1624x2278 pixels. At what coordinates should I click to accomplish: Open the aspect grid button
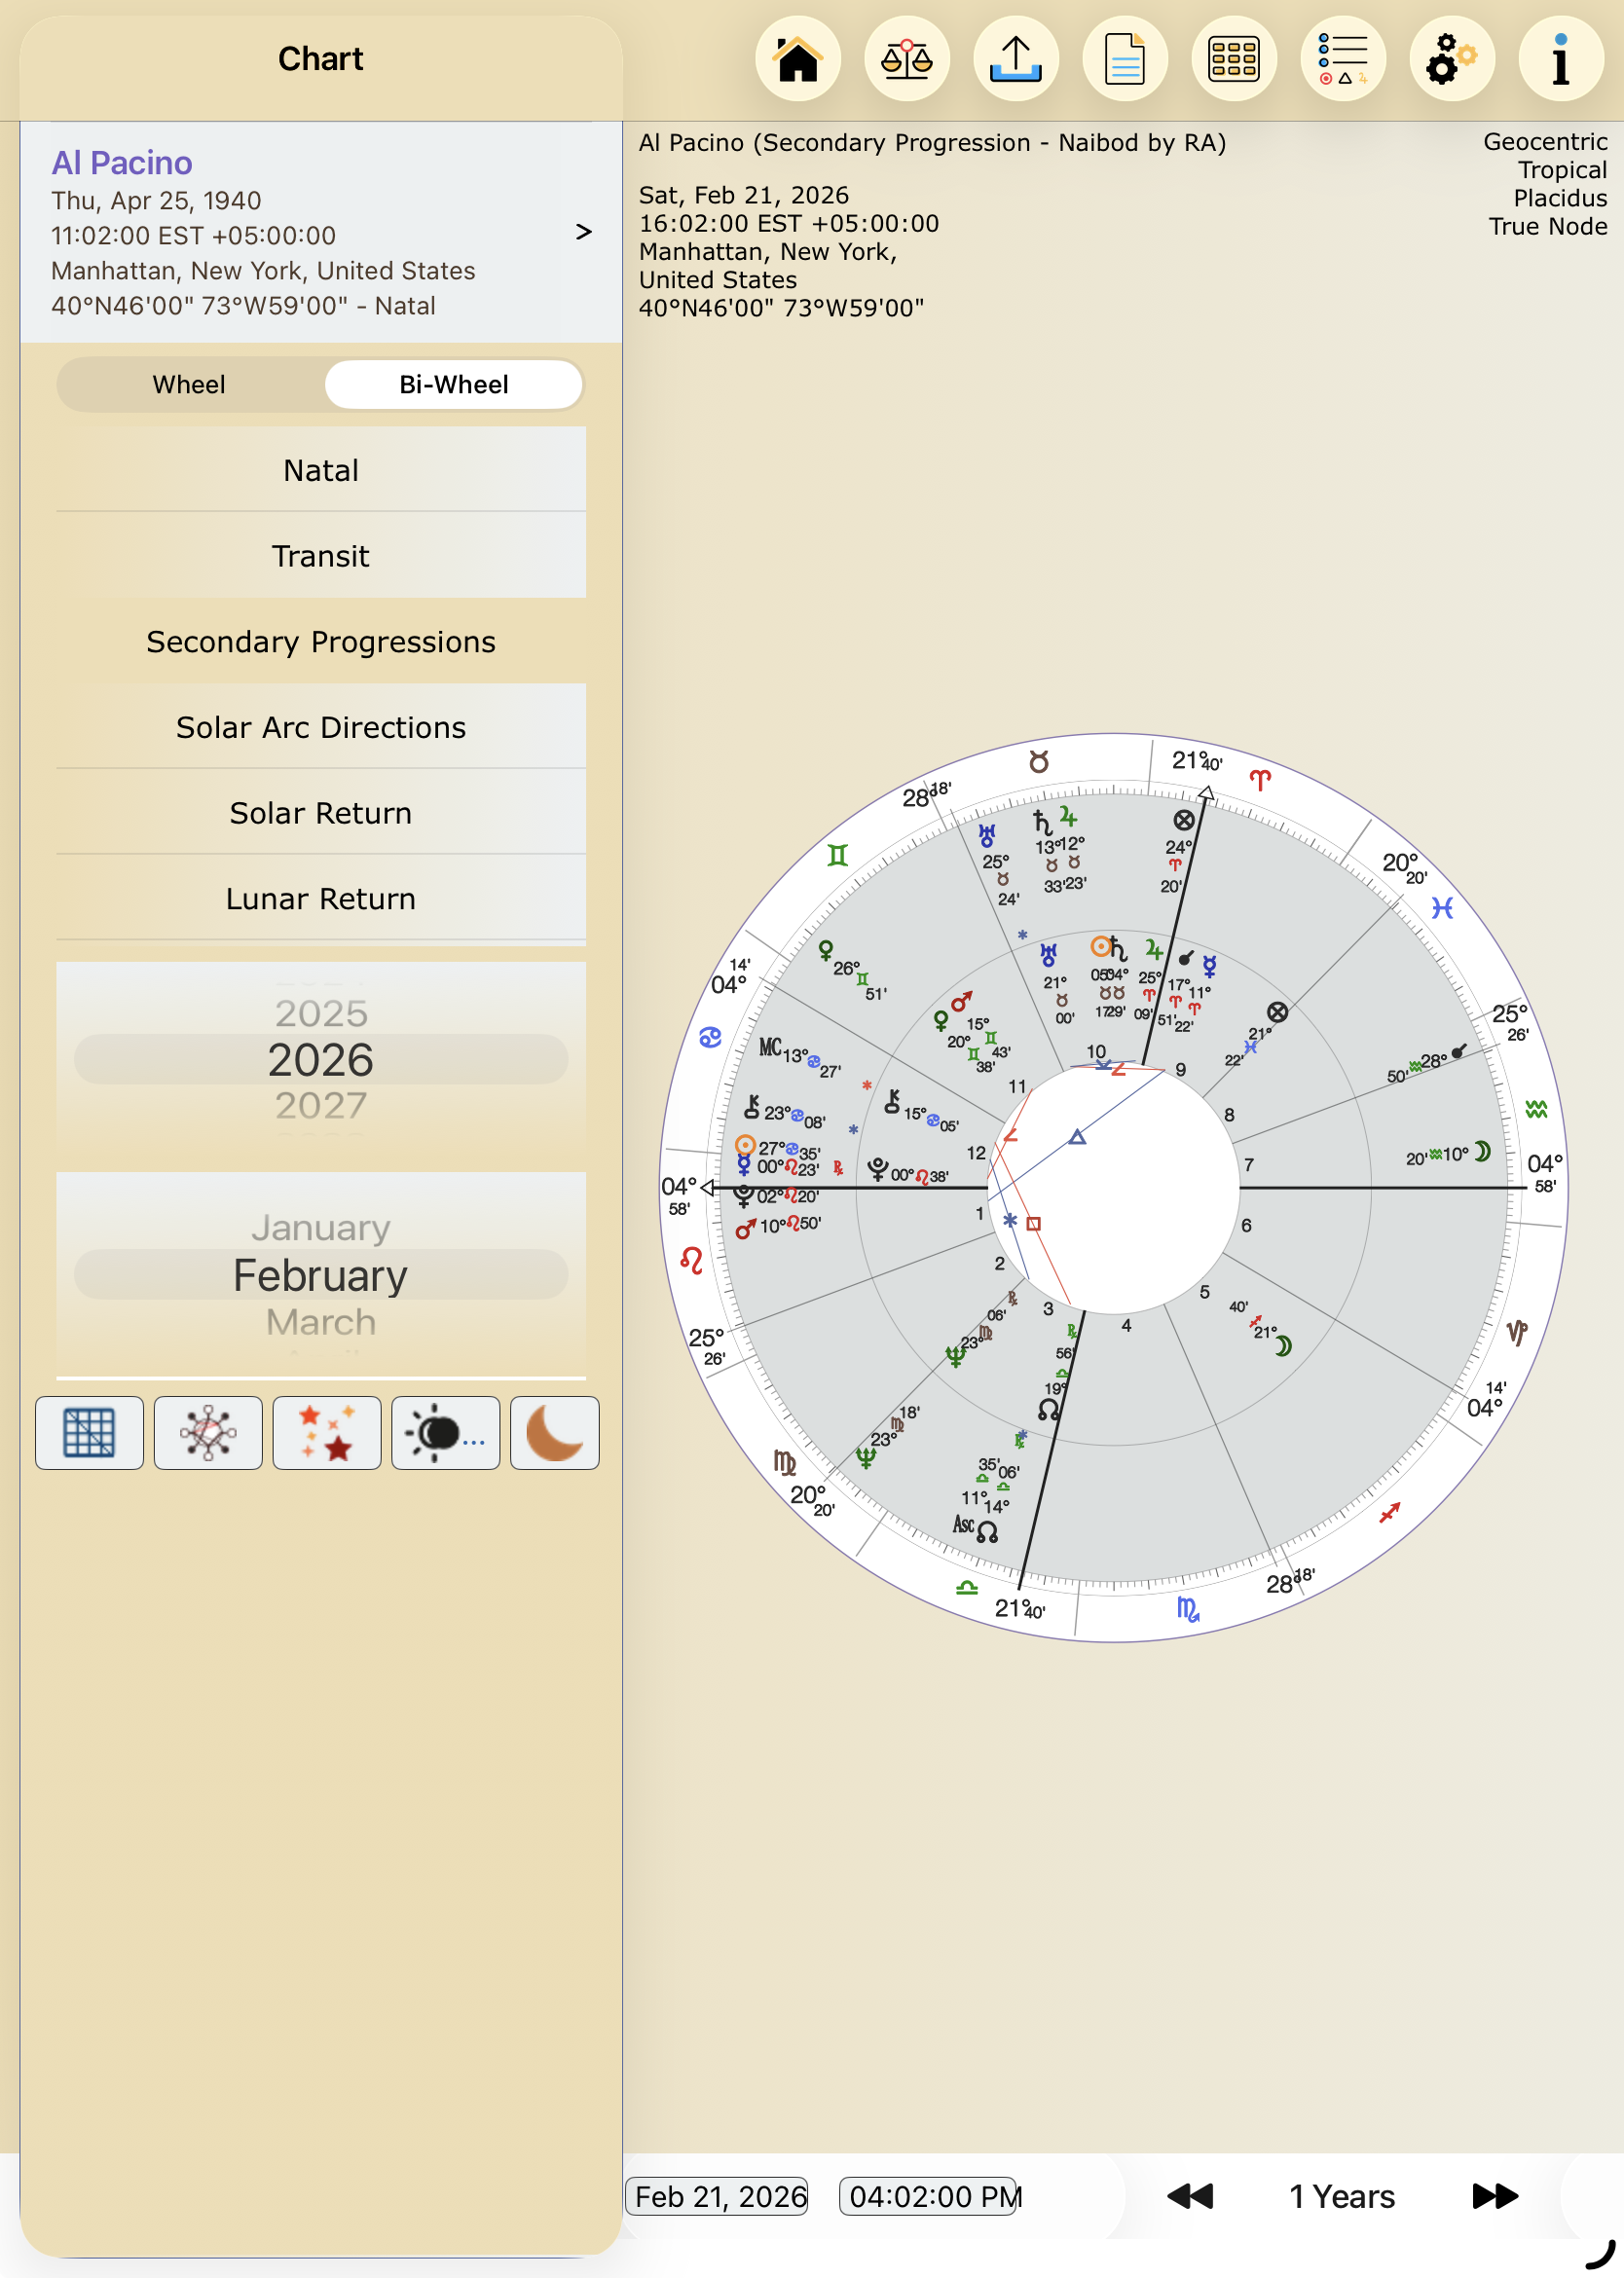[89, 1432]
